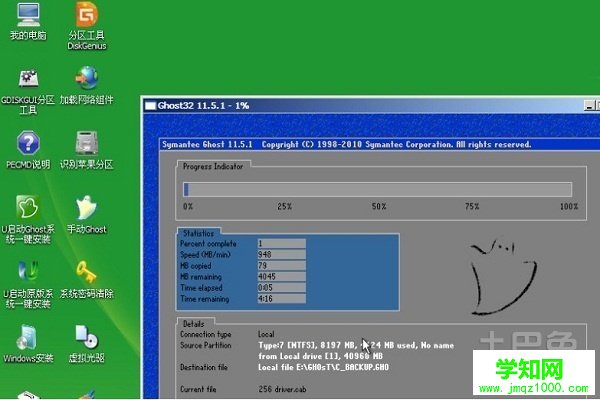
Task: Launch the U启动原版系统一键安装 icon
Action: pyautogui.click(x=28, y=284)
